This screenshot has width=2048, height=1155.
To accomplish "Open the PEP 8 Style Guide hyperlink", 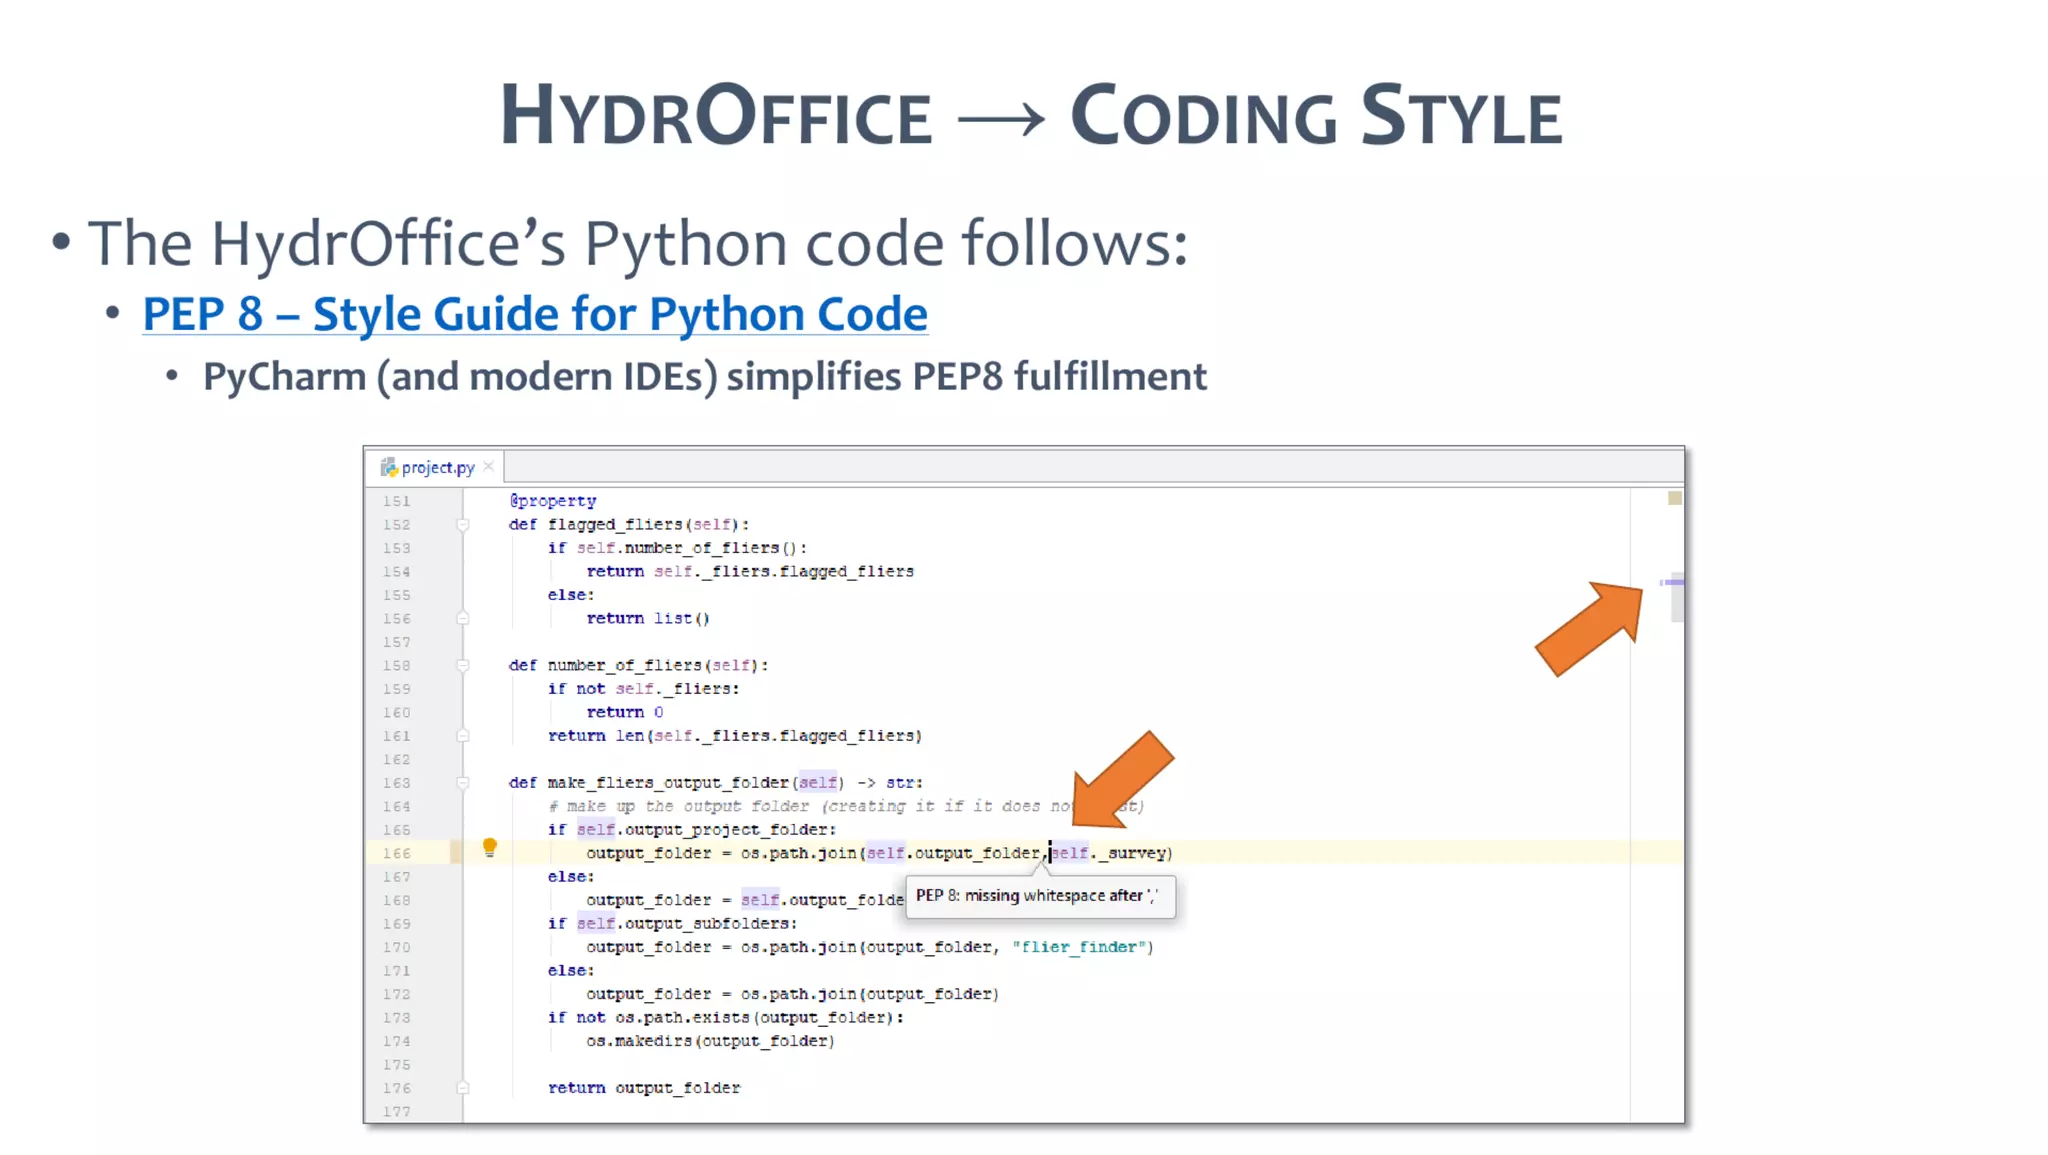I will click(x=534, y=314).
